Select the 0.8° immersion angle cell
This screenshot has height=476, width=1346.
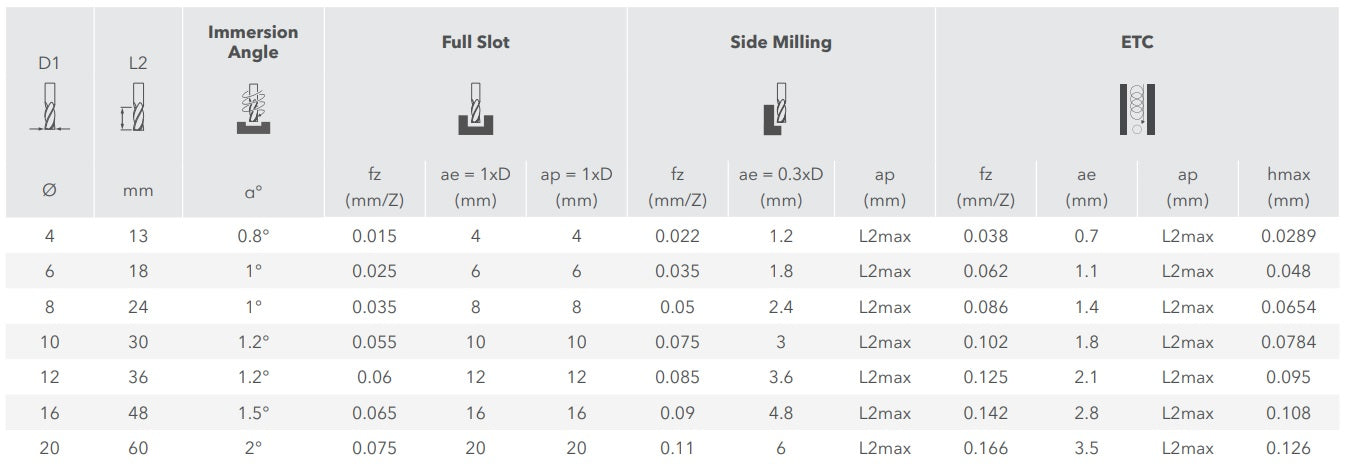point(253,237)
